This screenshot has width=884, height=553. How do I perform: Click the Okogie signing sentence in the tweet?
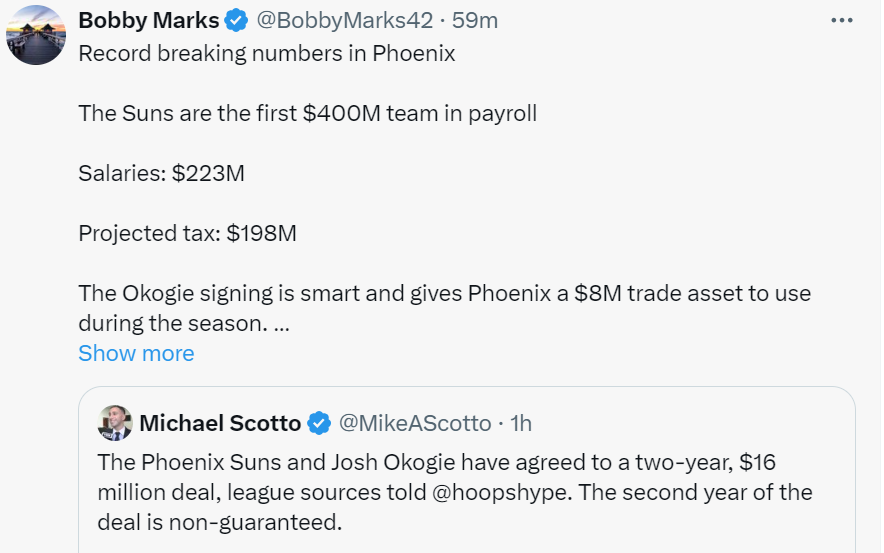click(x=444, y=294)
